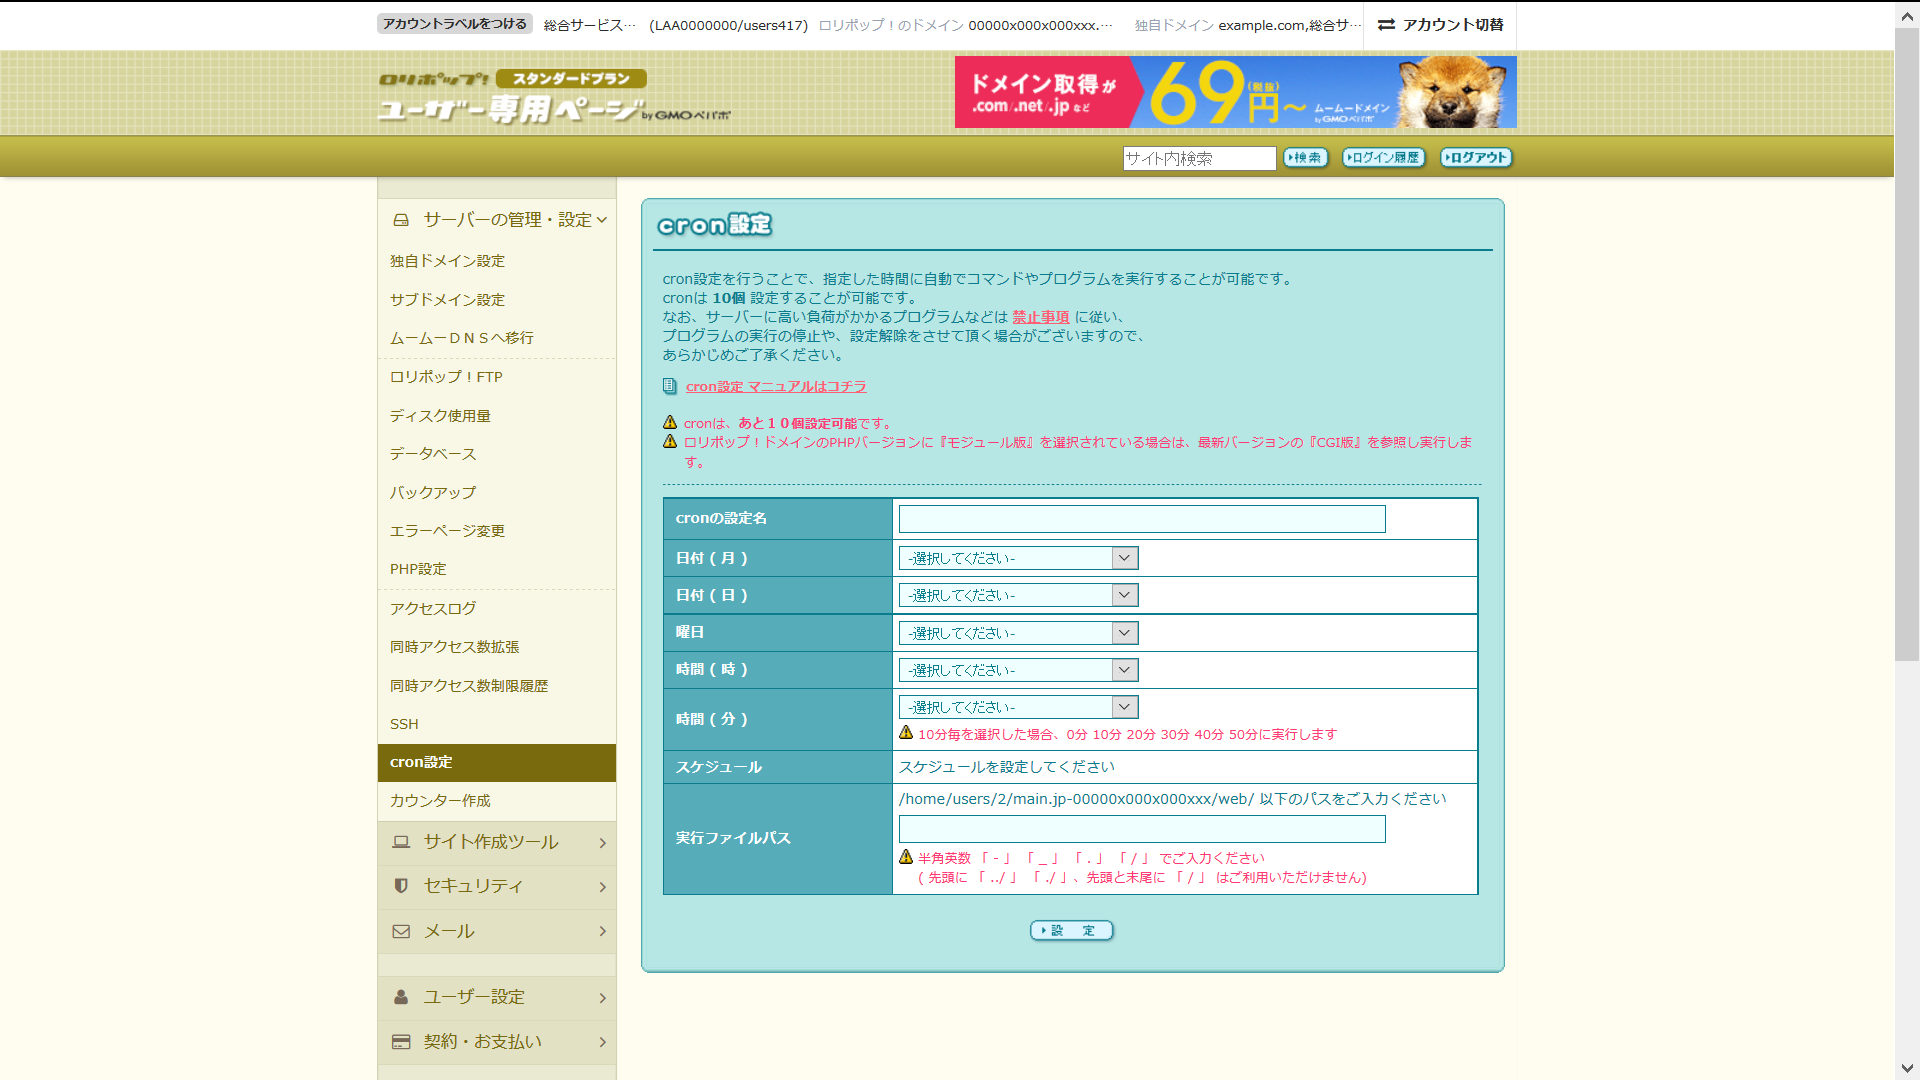Click the domain ad banner with dog

pos(1235,92)
